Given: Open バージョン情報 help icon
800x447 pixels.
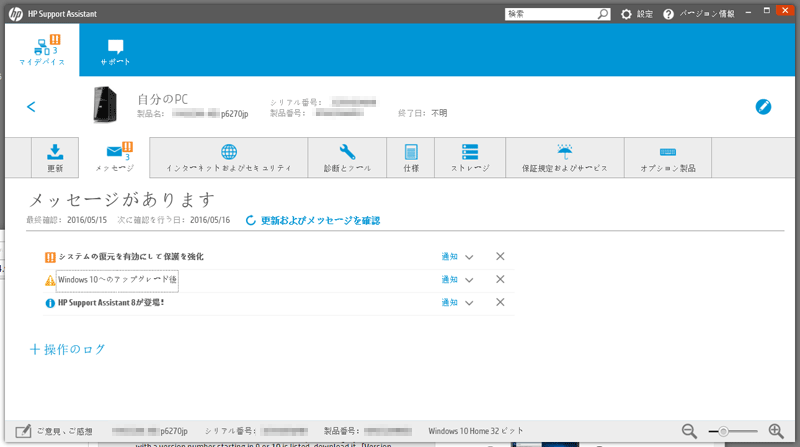Looking at the screenshot, I should click(x=668, y=14).
